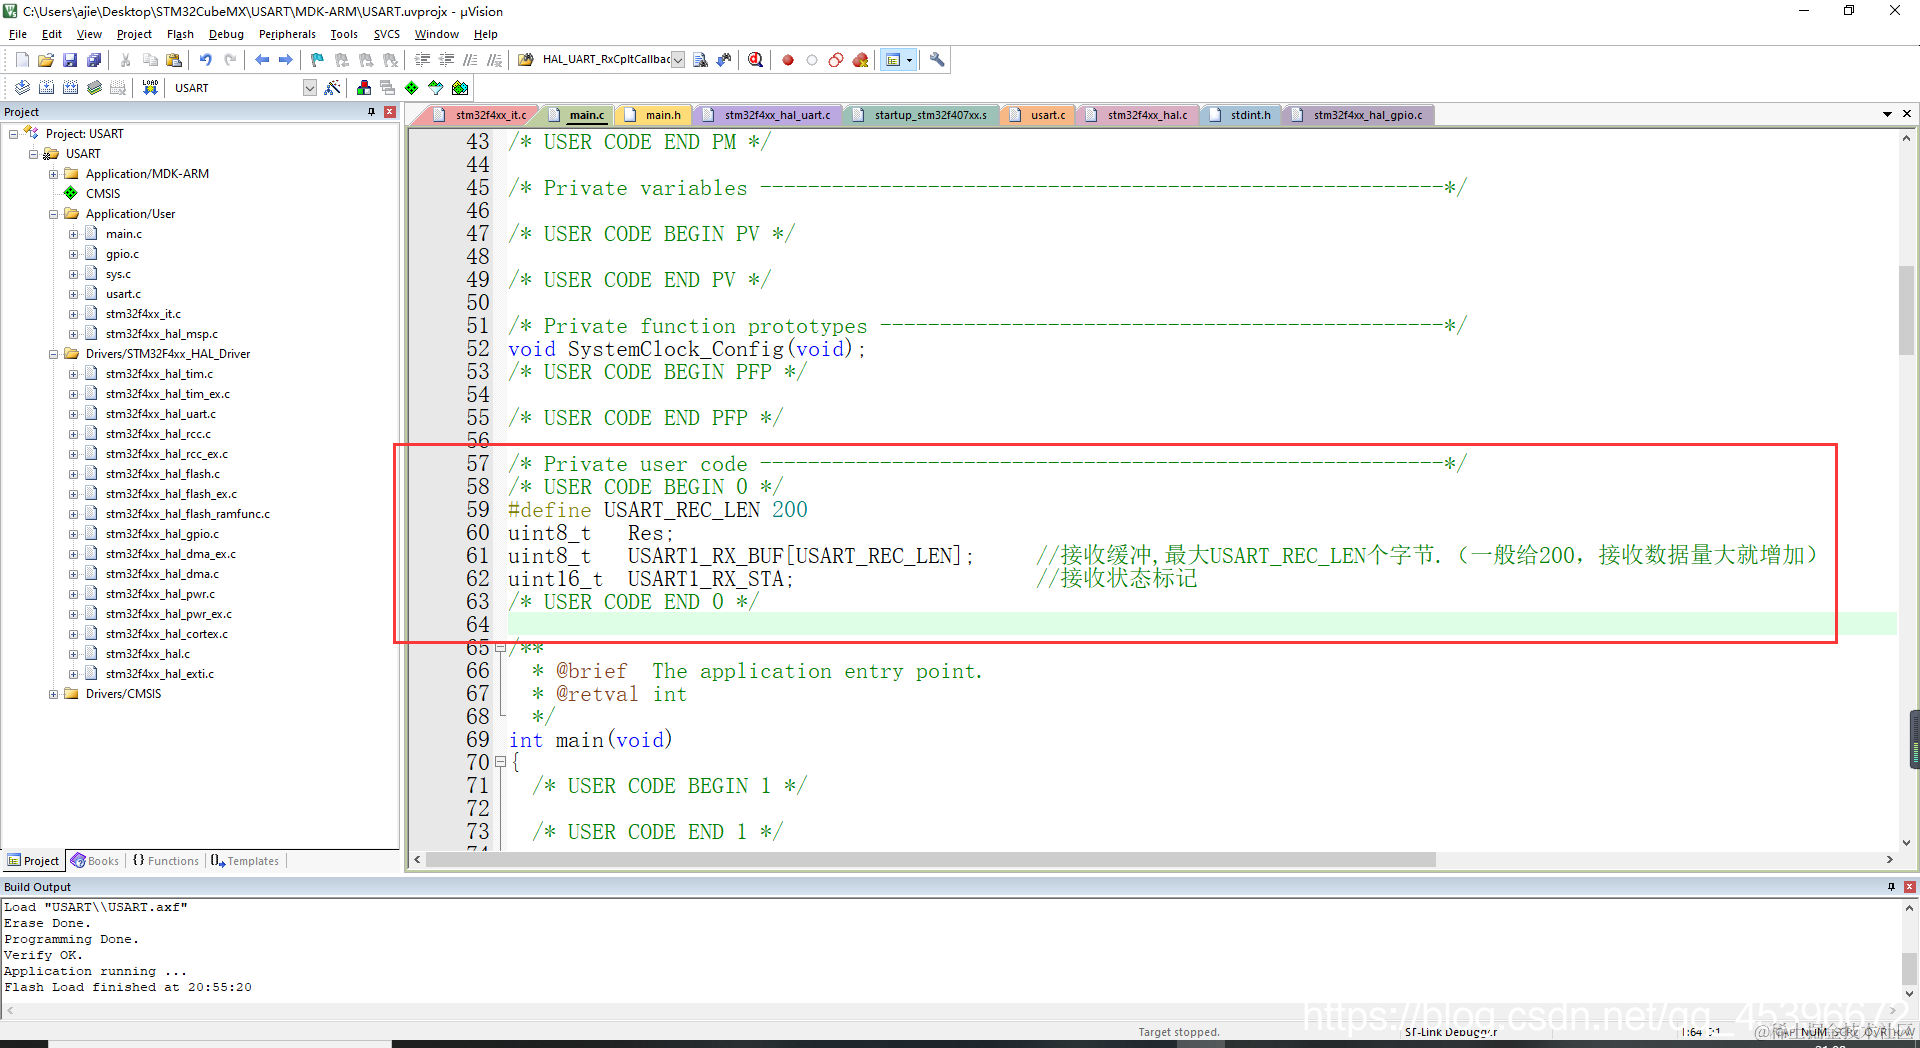The image size is (1920, 1048).
Task: Open the Peripherals menu
Action: tap(287, 34)
